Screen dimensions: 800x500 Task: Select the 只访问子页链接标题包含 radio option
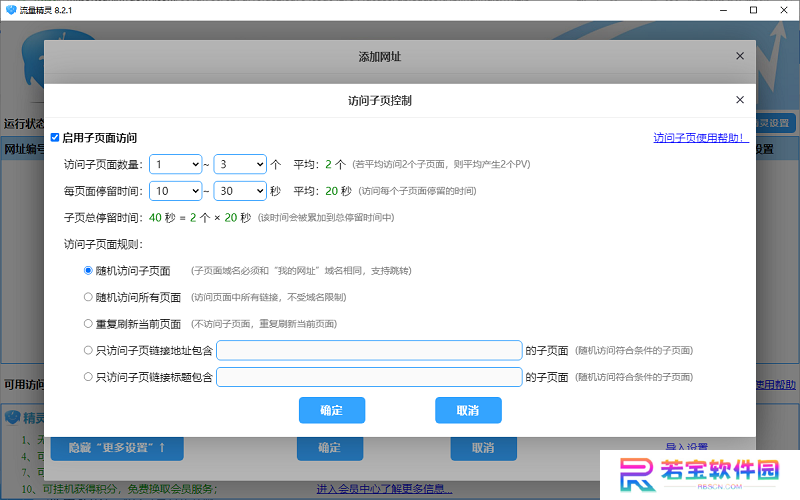click(88, 377)
